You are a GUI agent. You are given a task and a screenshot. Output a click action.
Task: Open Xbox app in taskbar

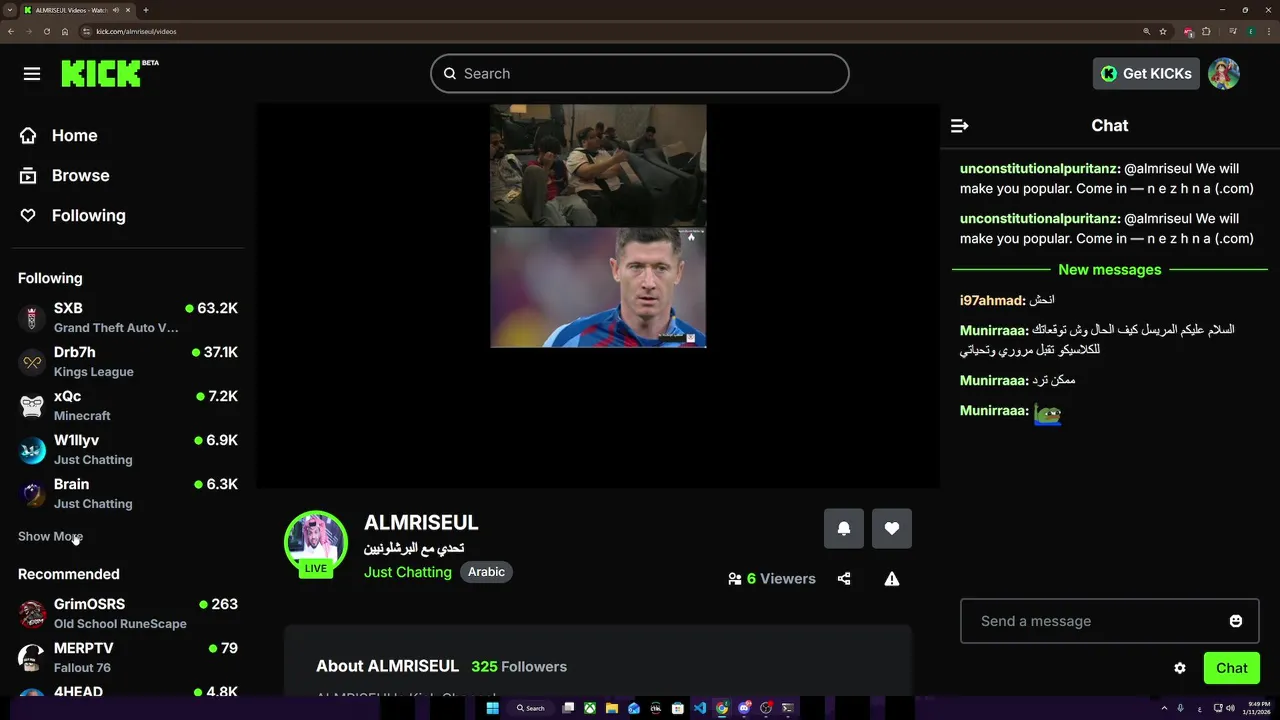point(590,708)
